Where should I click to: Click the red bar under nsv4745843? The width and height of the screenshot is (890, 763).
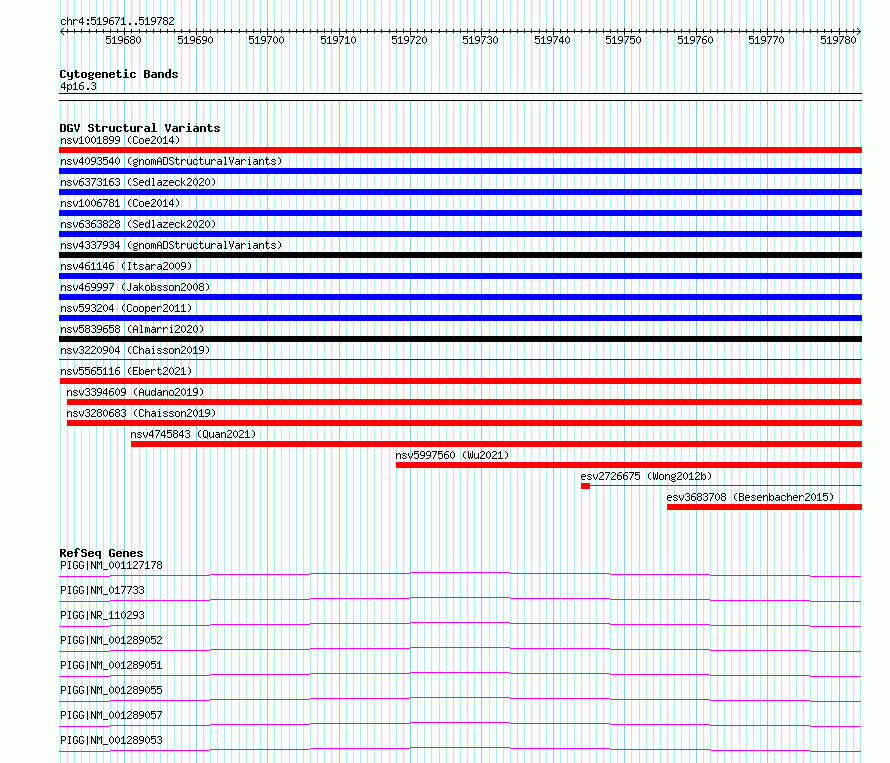point(497,444)
